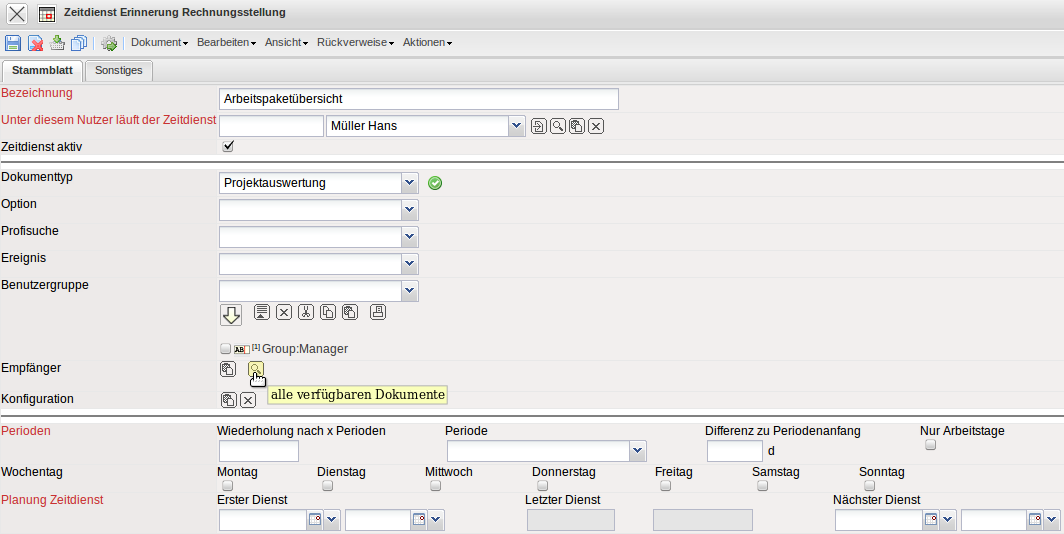This screenshot has width=1064, height=534.
Task: Click the Bezeichnung text input field
Action: (x=418, y=99)
